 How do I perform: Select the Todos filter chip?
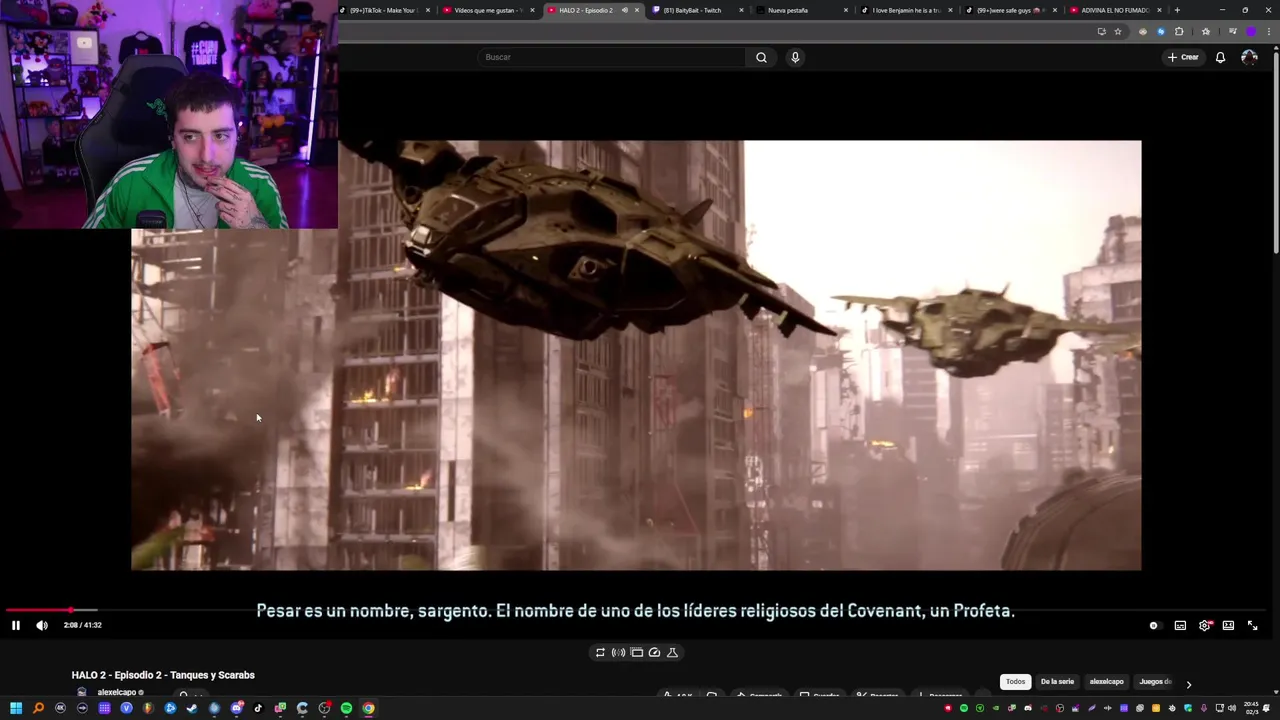1015,682
